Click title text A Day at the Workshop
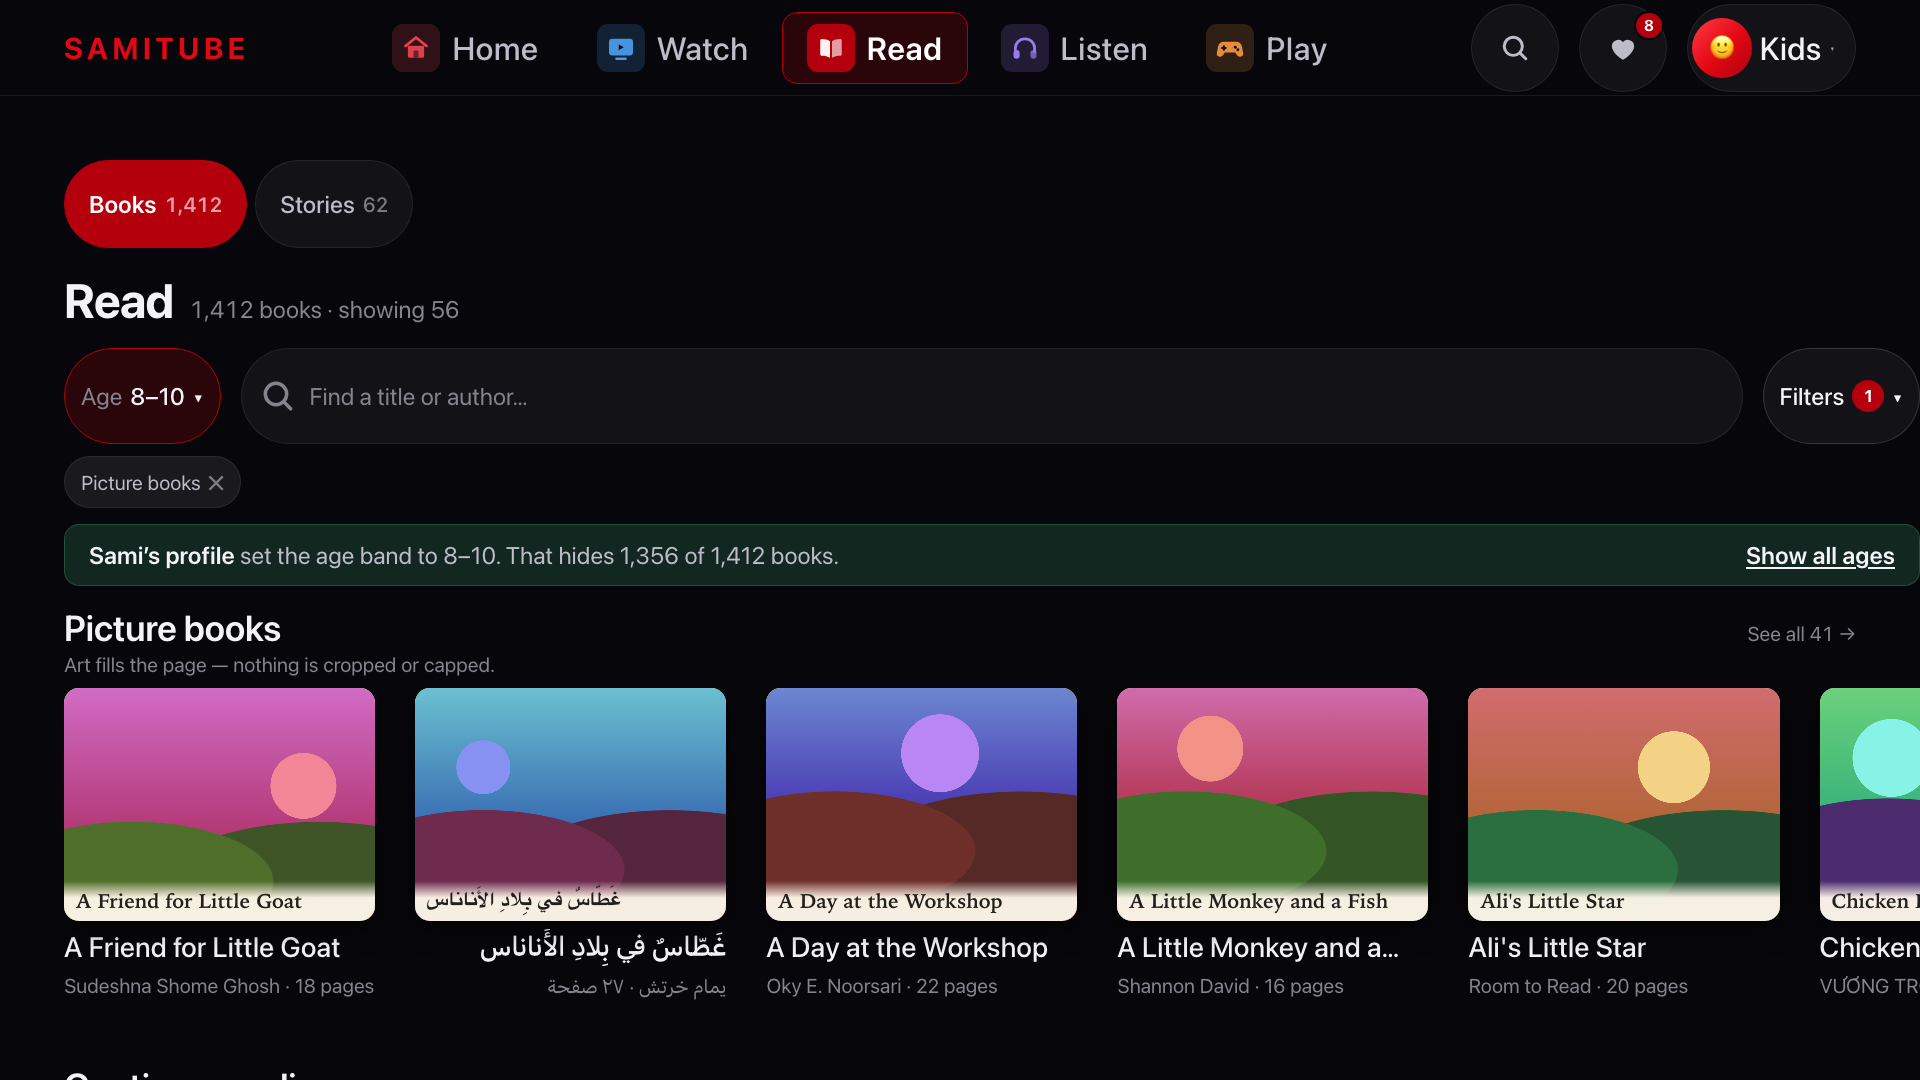Viewport: 1920px width, 1080px height. click(x=907, y=947)
